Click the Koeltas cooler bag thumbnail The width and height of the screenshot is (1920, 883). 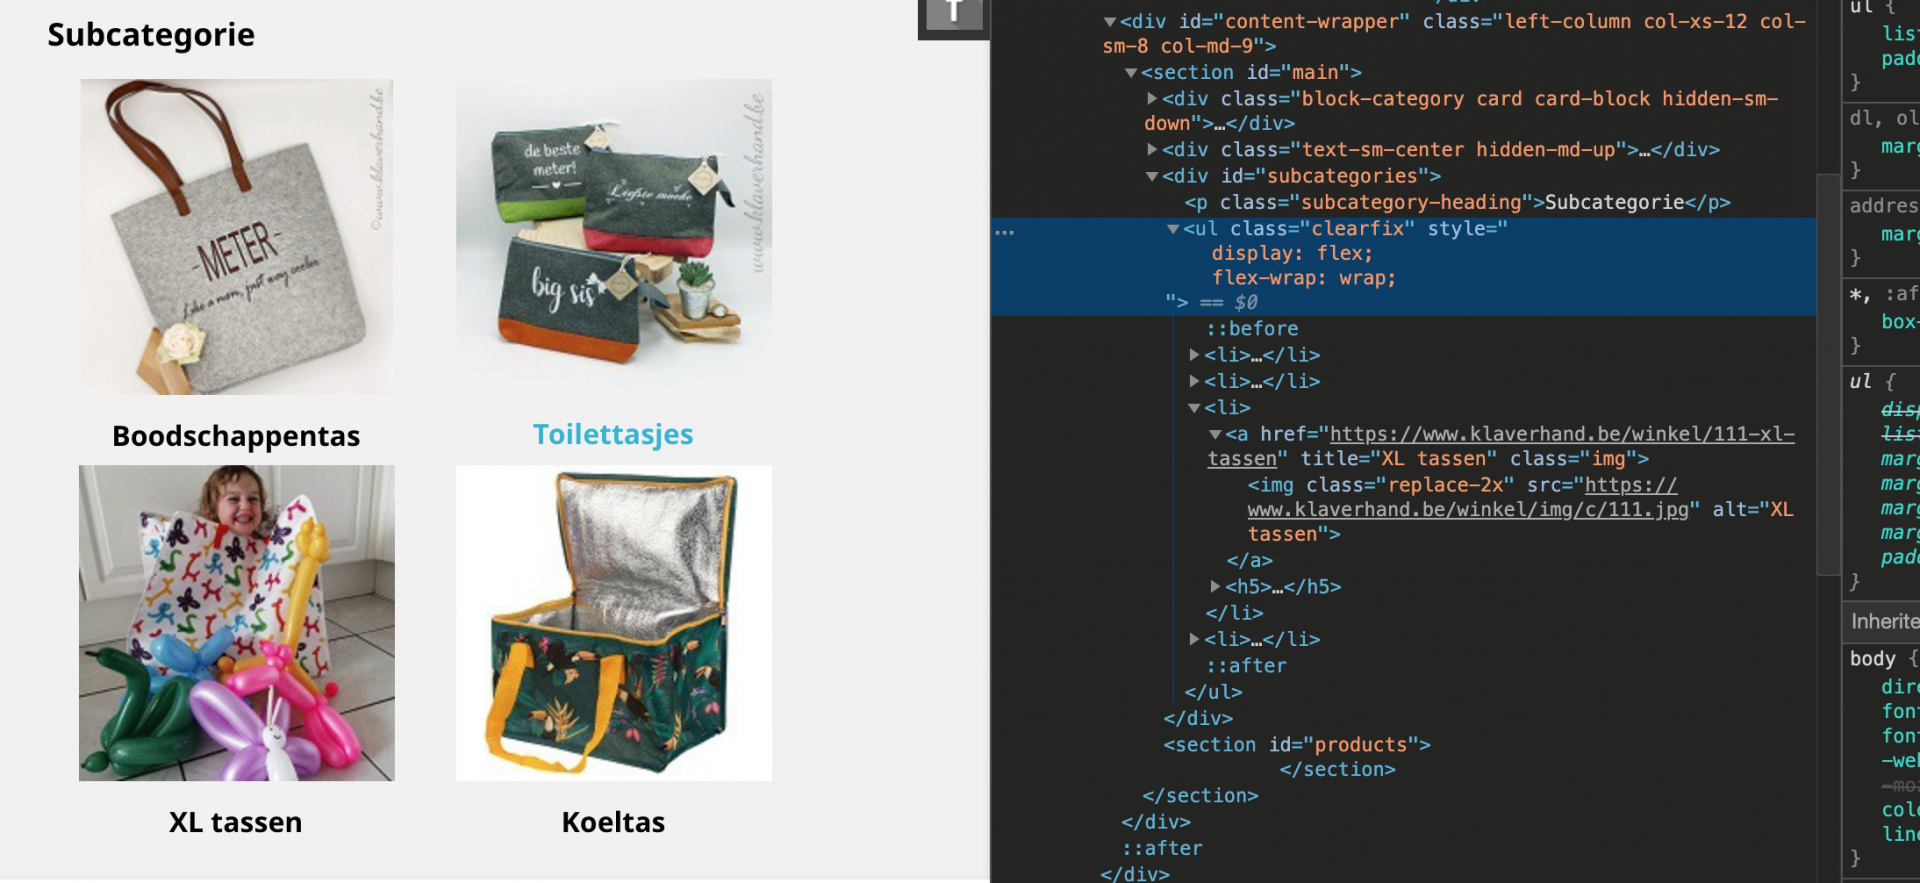[614, 623]
